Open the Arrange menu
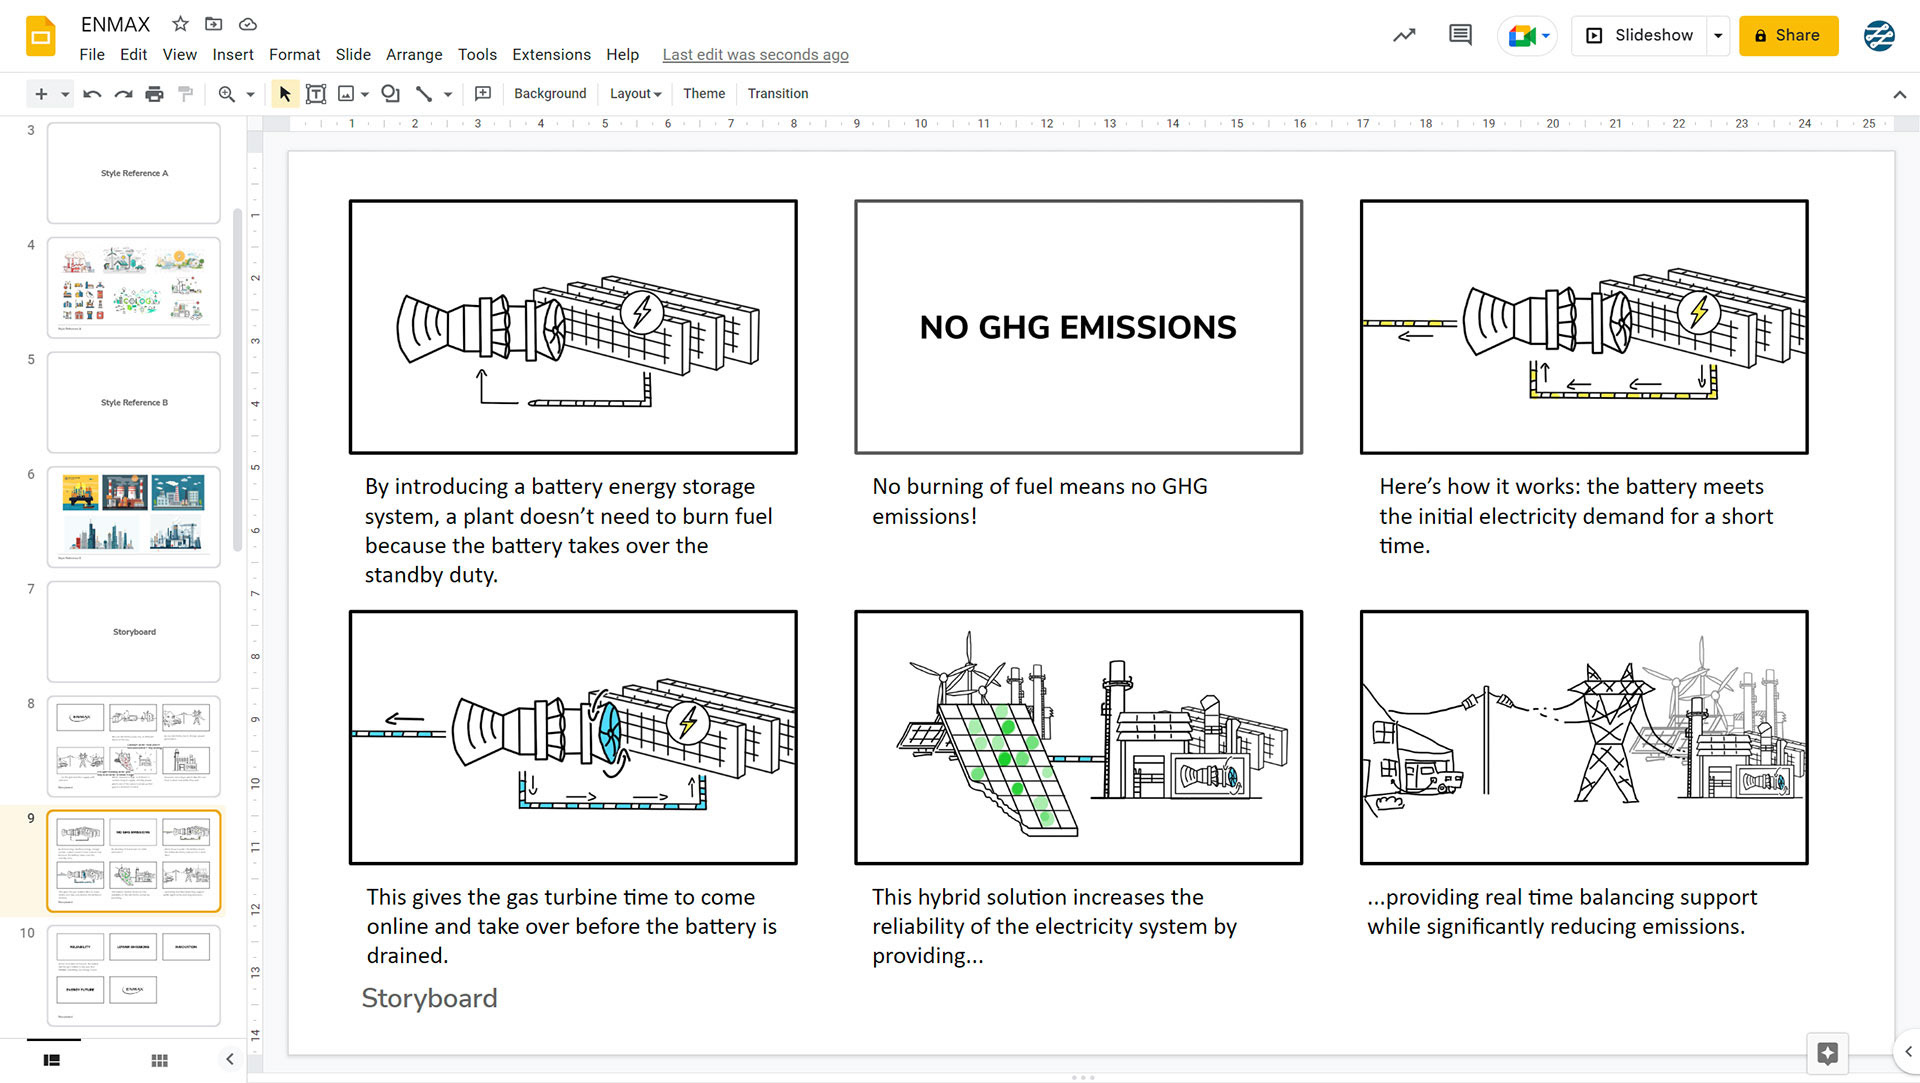 click(x=414, y=54)
